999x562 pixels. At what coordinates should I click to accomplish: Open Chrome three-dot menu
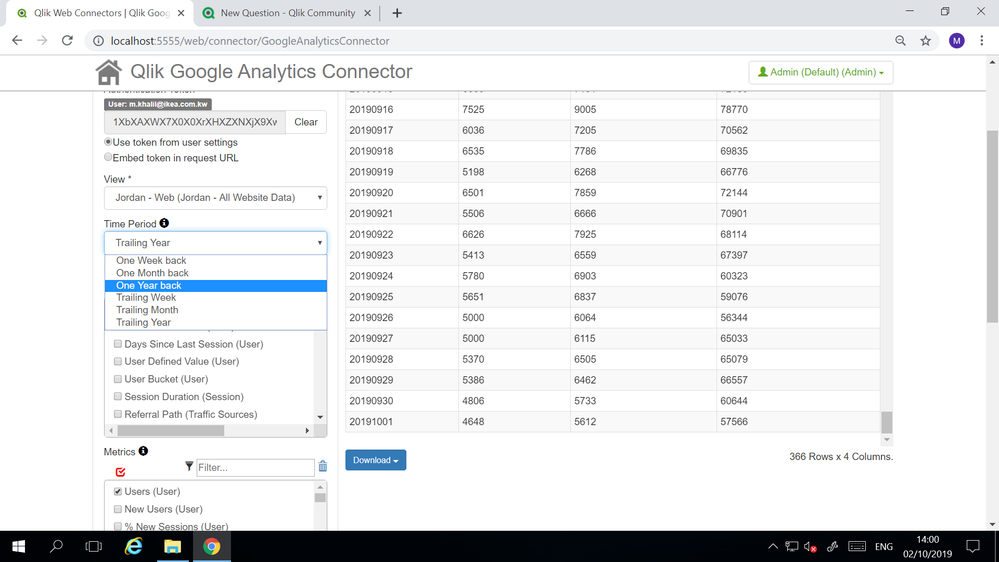(982, 41)
